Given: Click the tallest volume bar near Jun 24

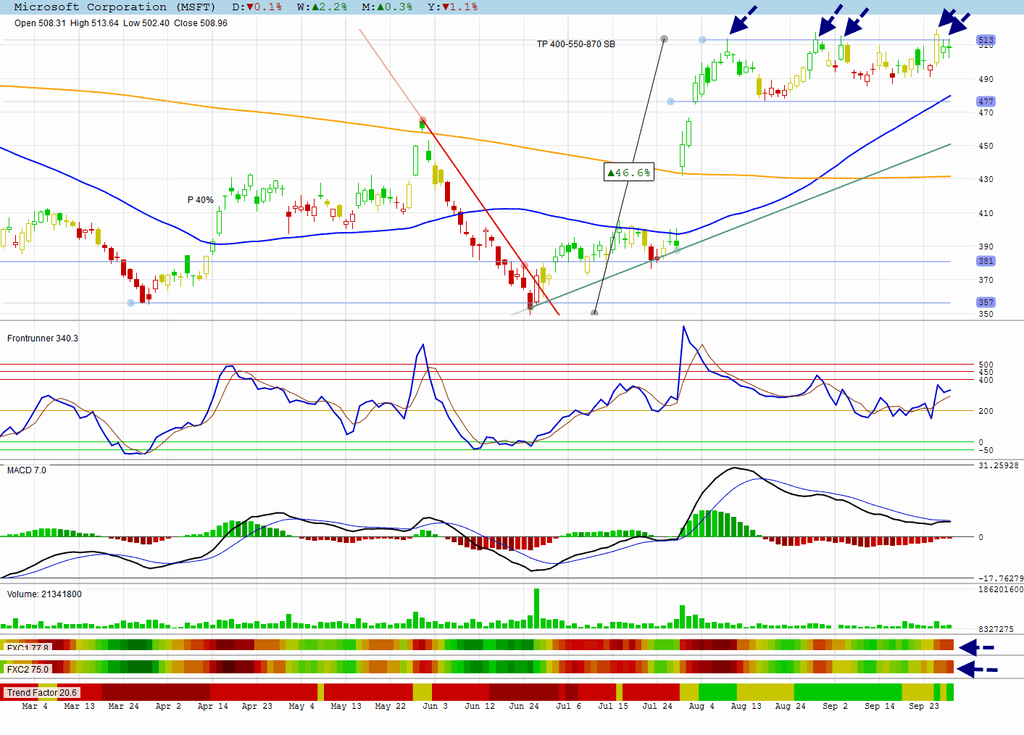Looking at the screenshot, I should [x=537, y=608].
